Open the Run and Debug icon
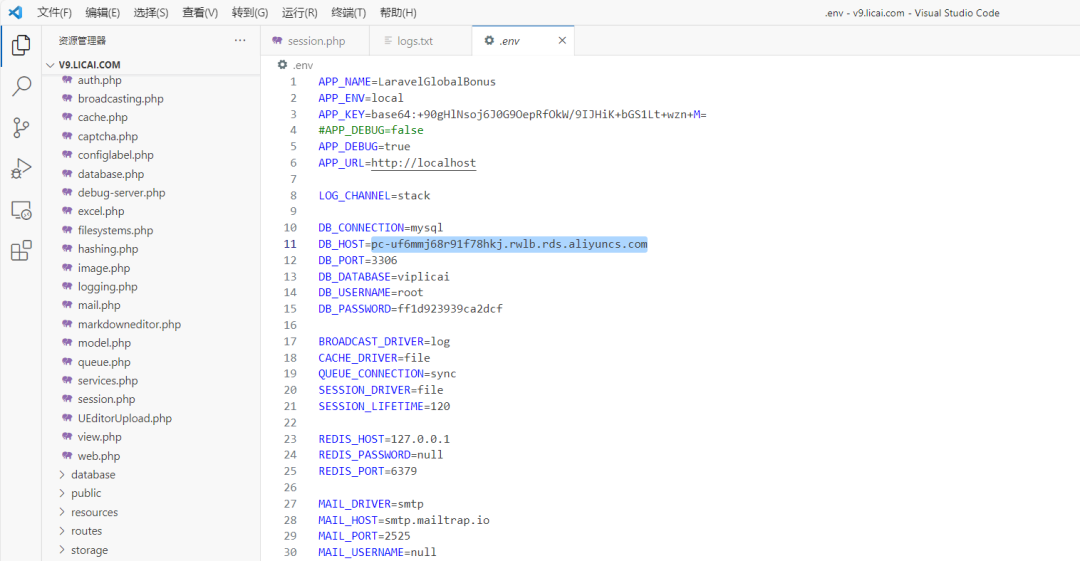The height and width of the screenshot is (561, 1080). 21,168
